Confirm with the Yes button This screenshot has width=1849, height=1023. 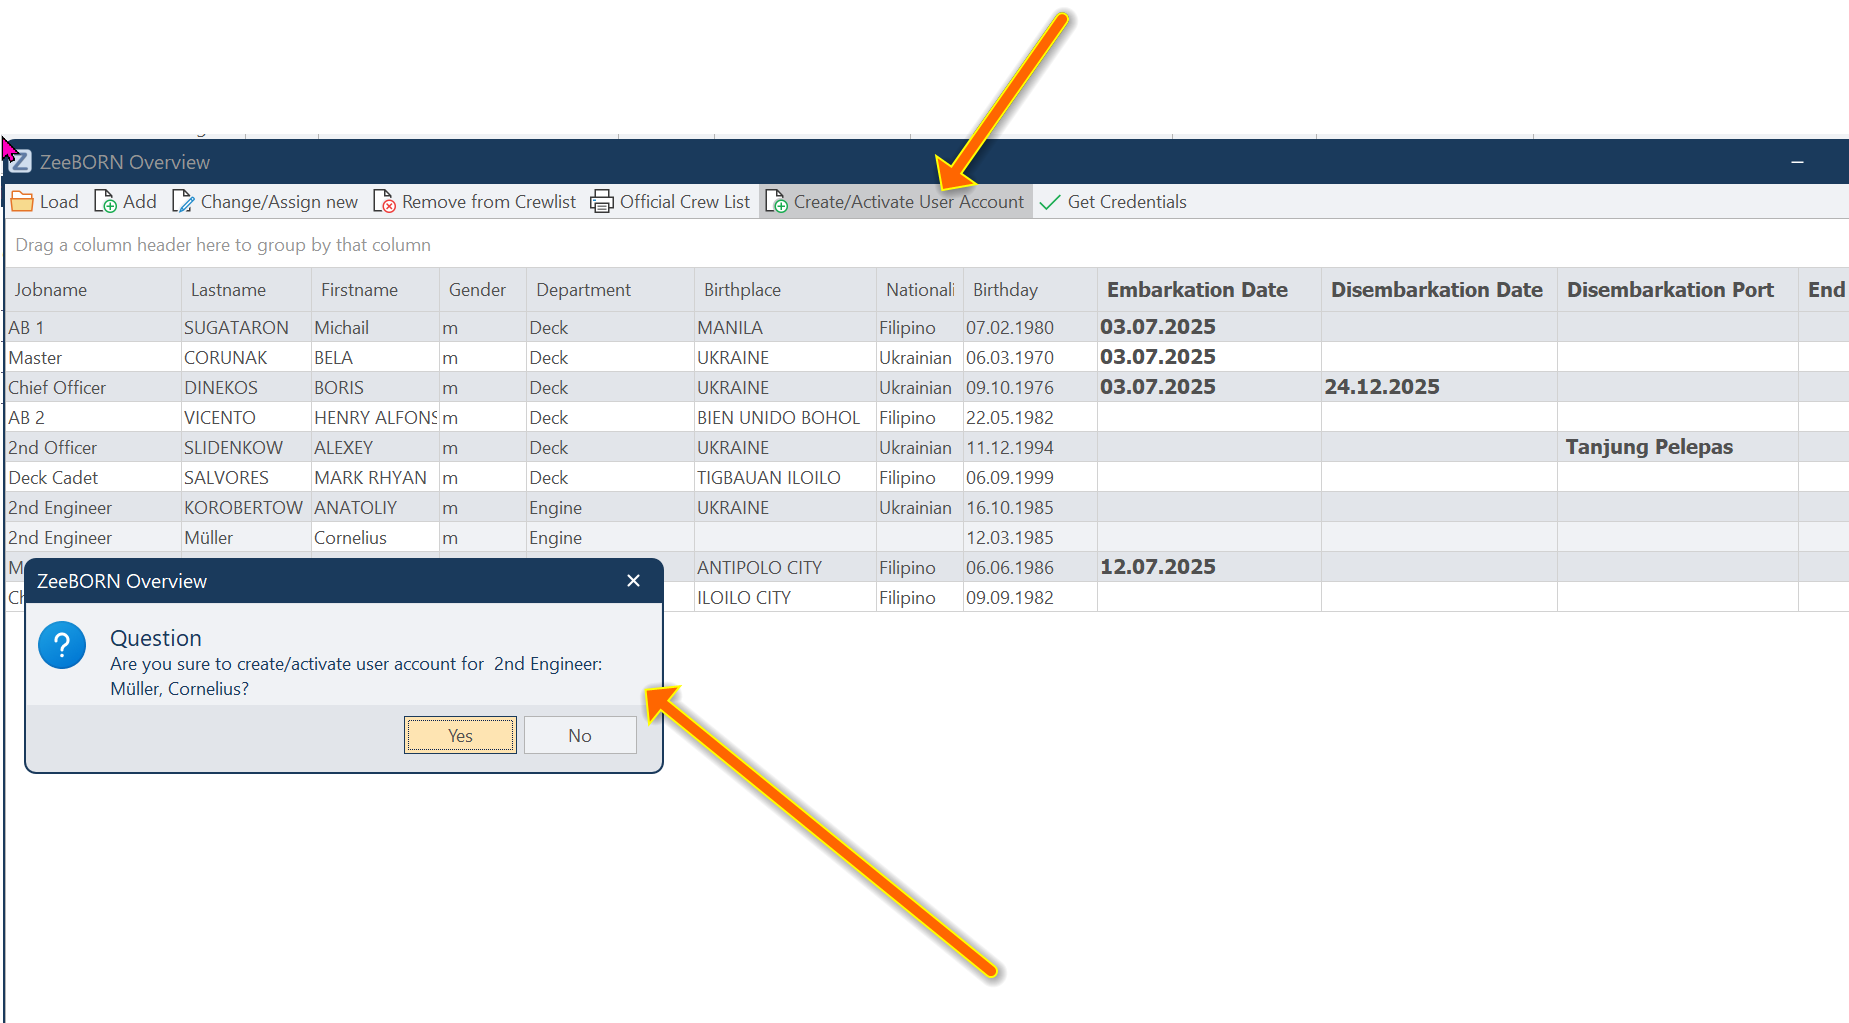pyautogui.click(x=460, y=735)
